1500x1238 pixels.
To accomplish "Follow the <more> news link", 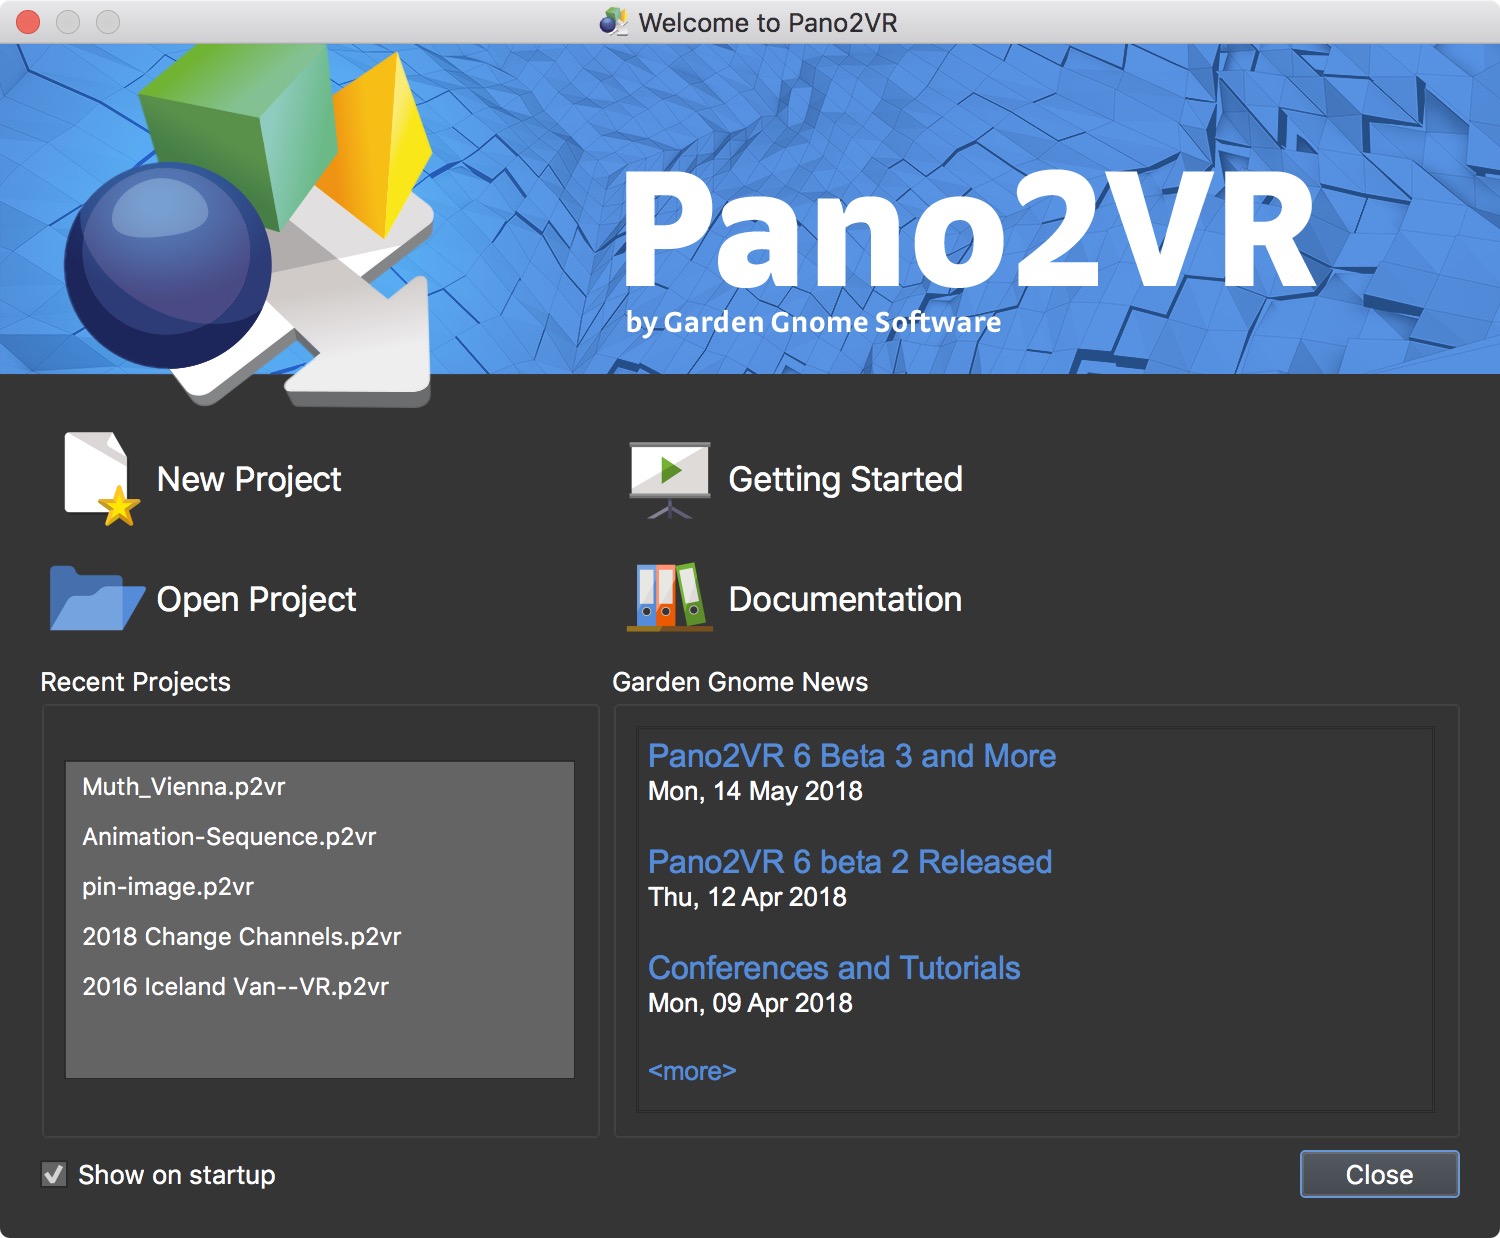I will [x=692, y=1071].
